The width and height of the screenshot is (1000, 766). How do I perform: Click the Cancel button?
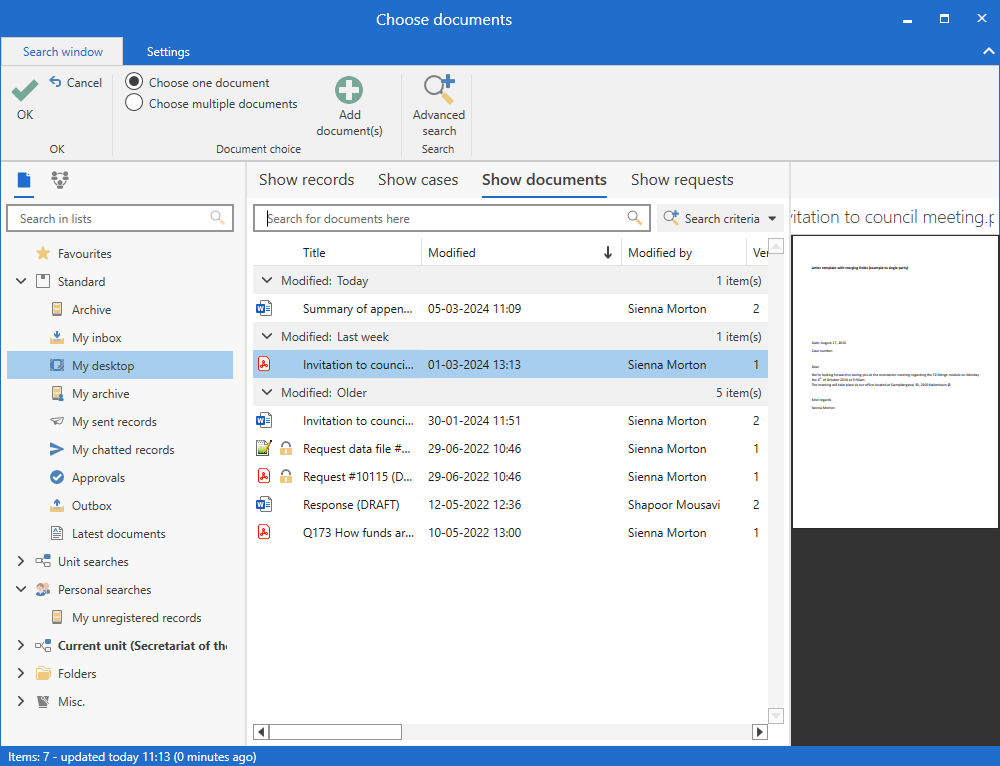pos(76,83)
